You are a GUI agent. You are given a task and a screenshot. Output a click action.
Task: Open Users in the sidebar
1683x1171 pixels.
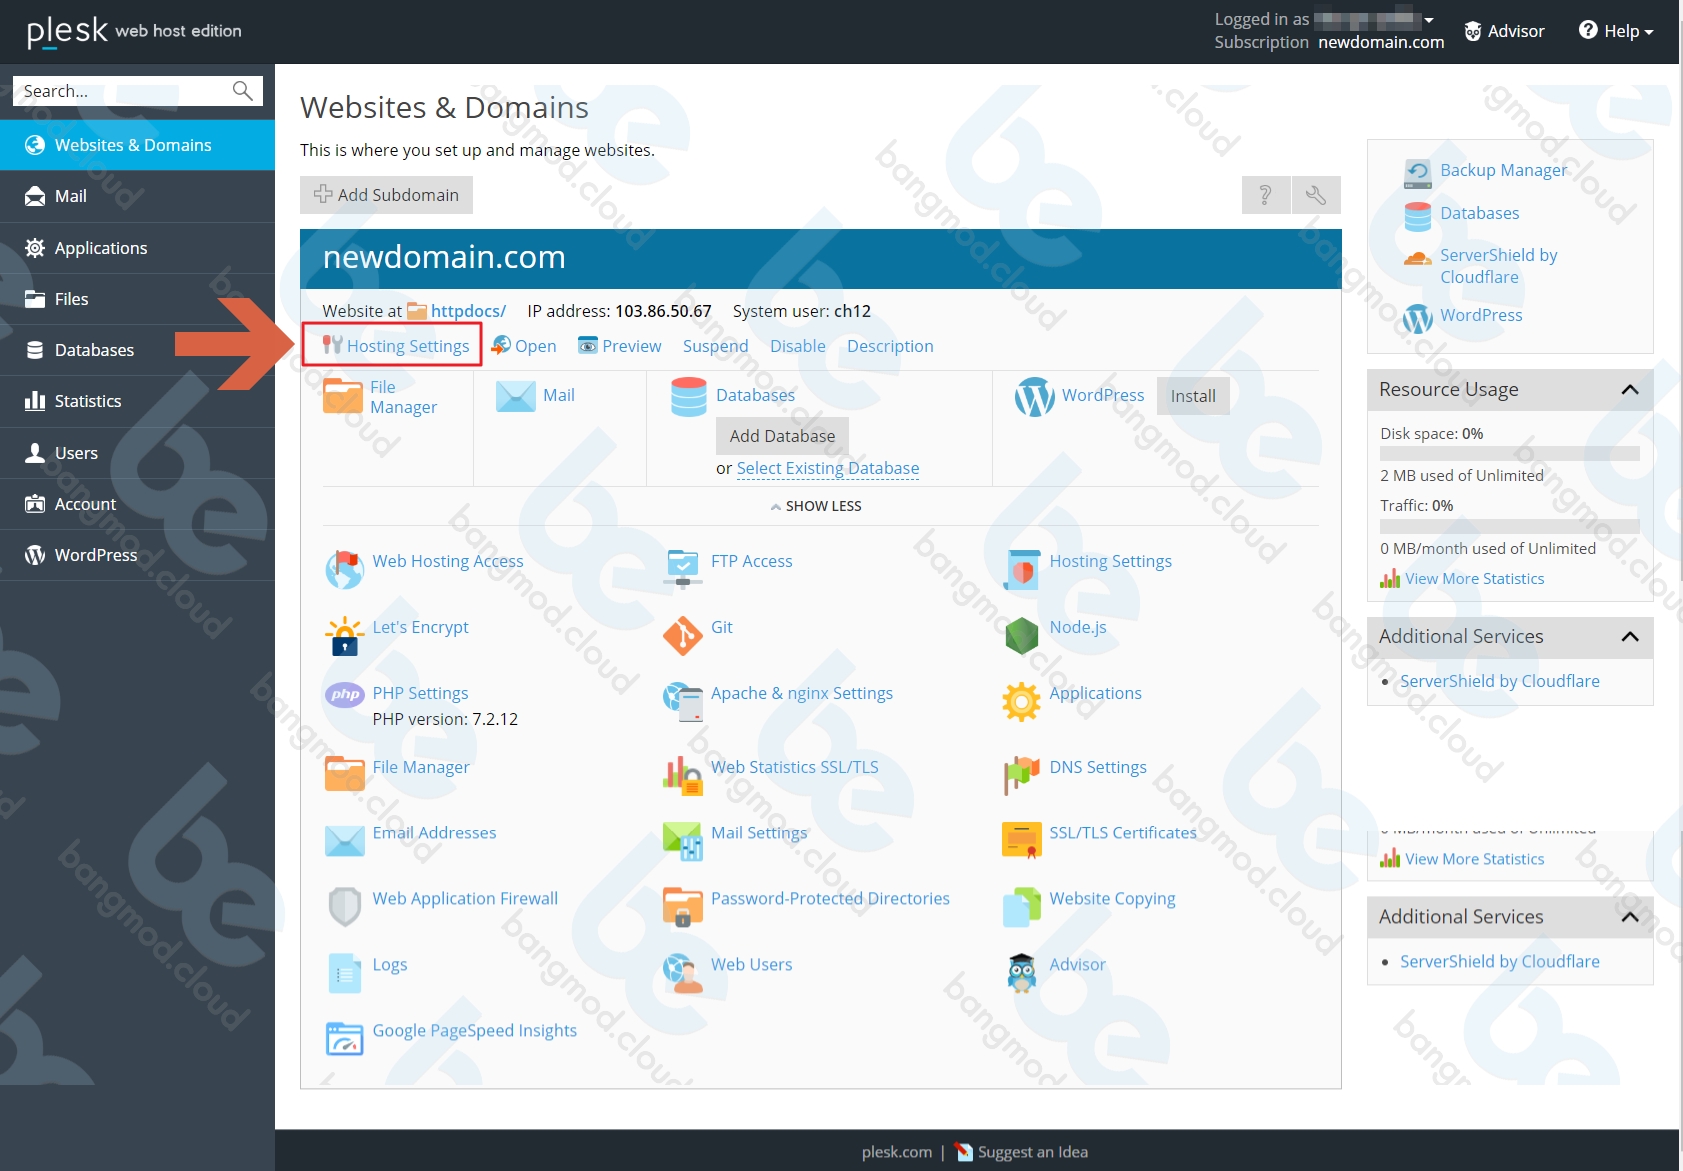tap(138, 453)
